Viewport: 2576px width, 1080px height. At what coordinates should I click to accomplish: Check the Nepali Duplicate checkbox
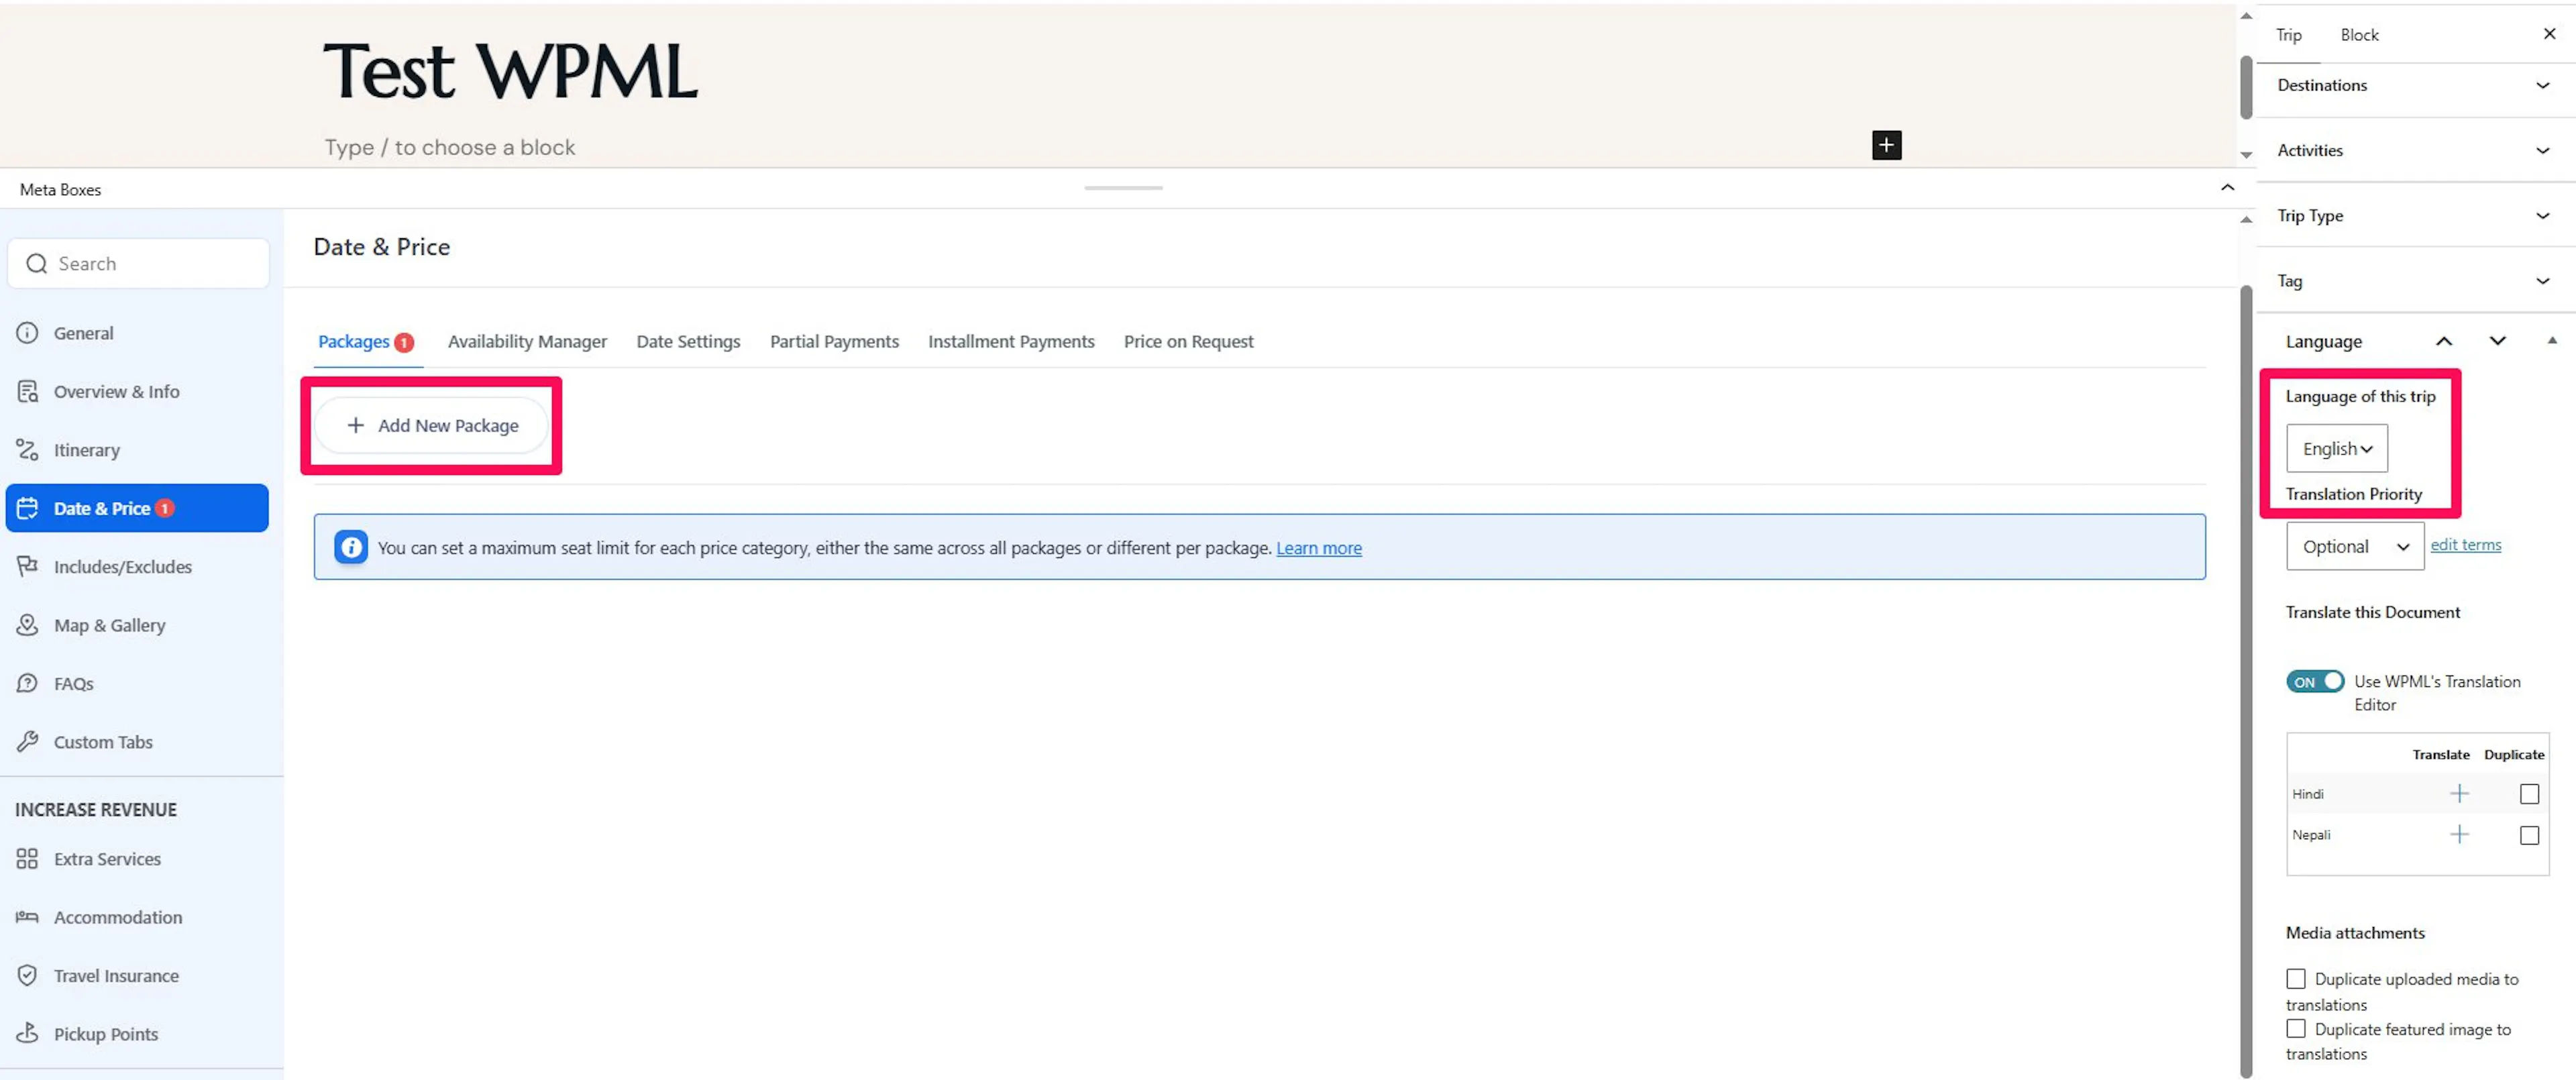point(2529,835)
